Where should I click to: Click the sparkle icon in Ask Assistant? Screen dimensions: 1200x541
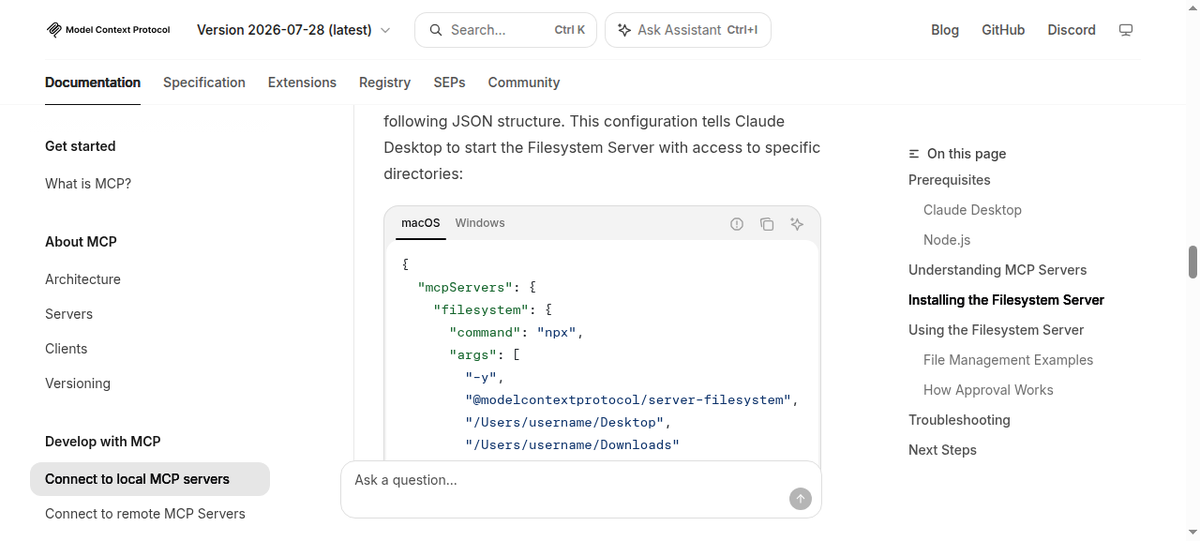pyautogui.click(x=624, y=30)
